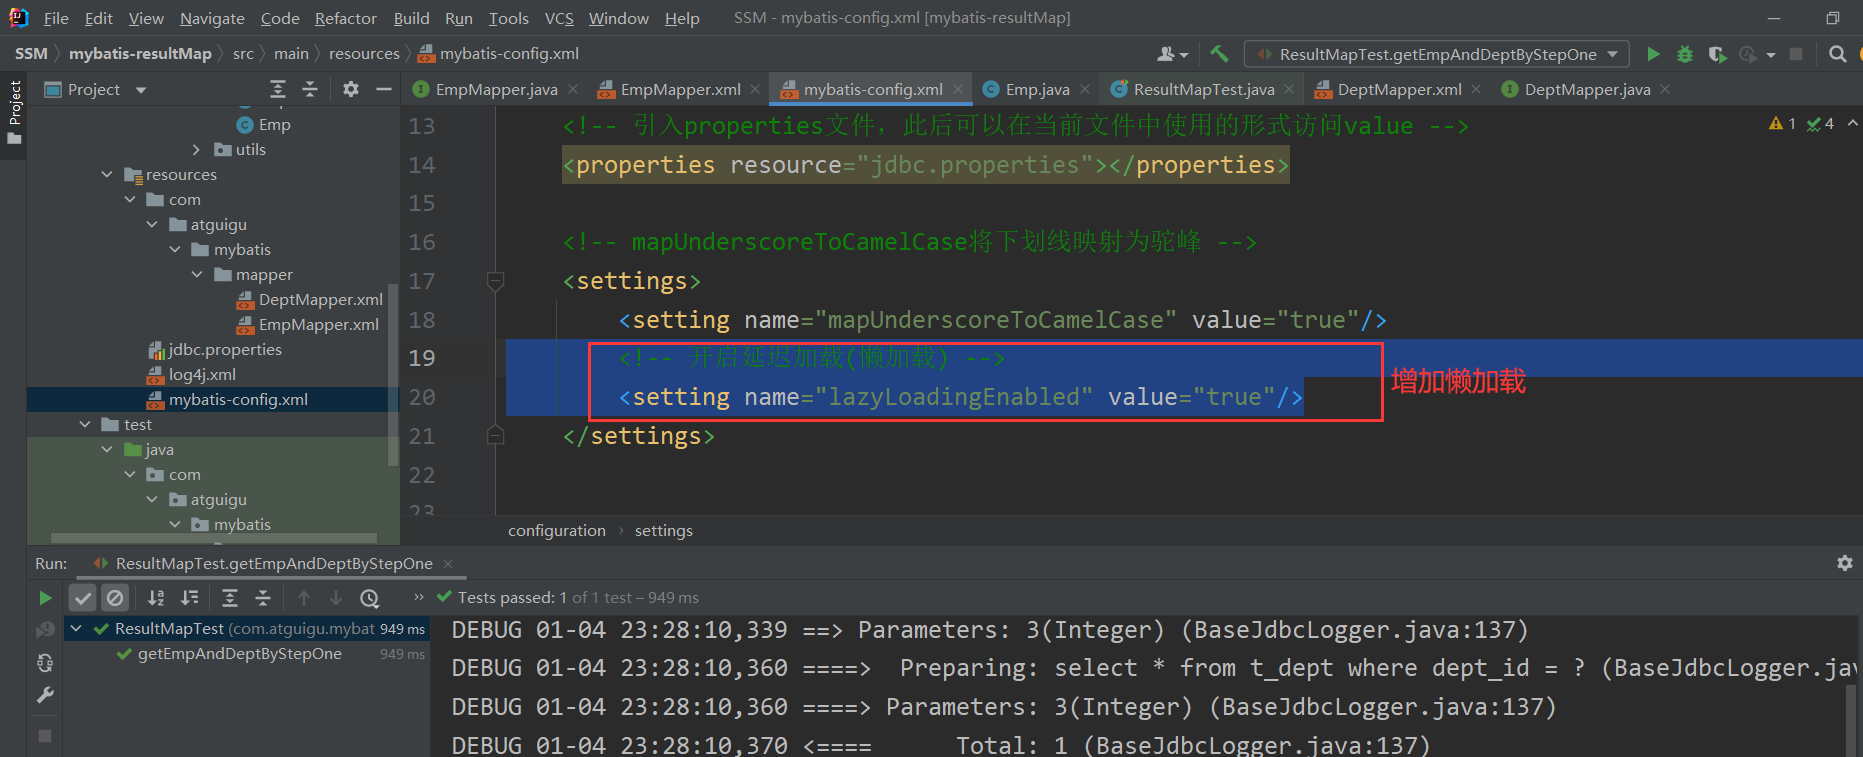The height and width of the screenshot is (757, 1863).
Task: Click the stop icon in the main toolbar
Action: pyautogui.click(x=1796, y=54)
